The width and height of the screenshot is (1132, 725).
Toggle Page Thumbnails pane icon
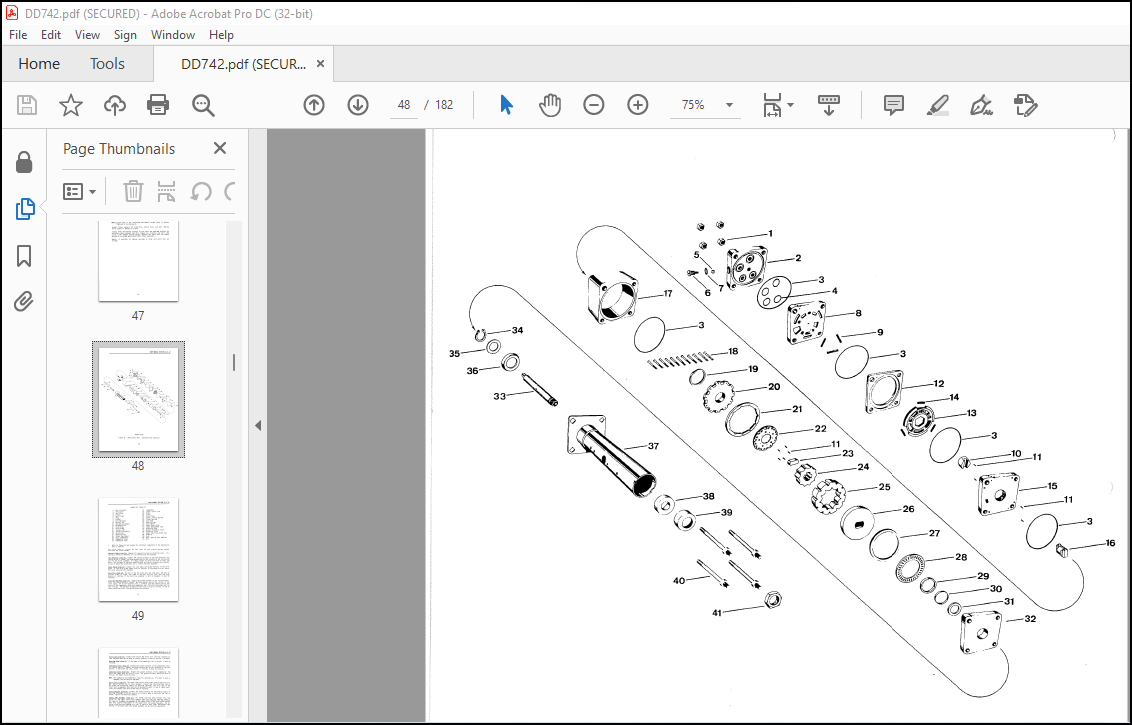(x=25, y=209)
